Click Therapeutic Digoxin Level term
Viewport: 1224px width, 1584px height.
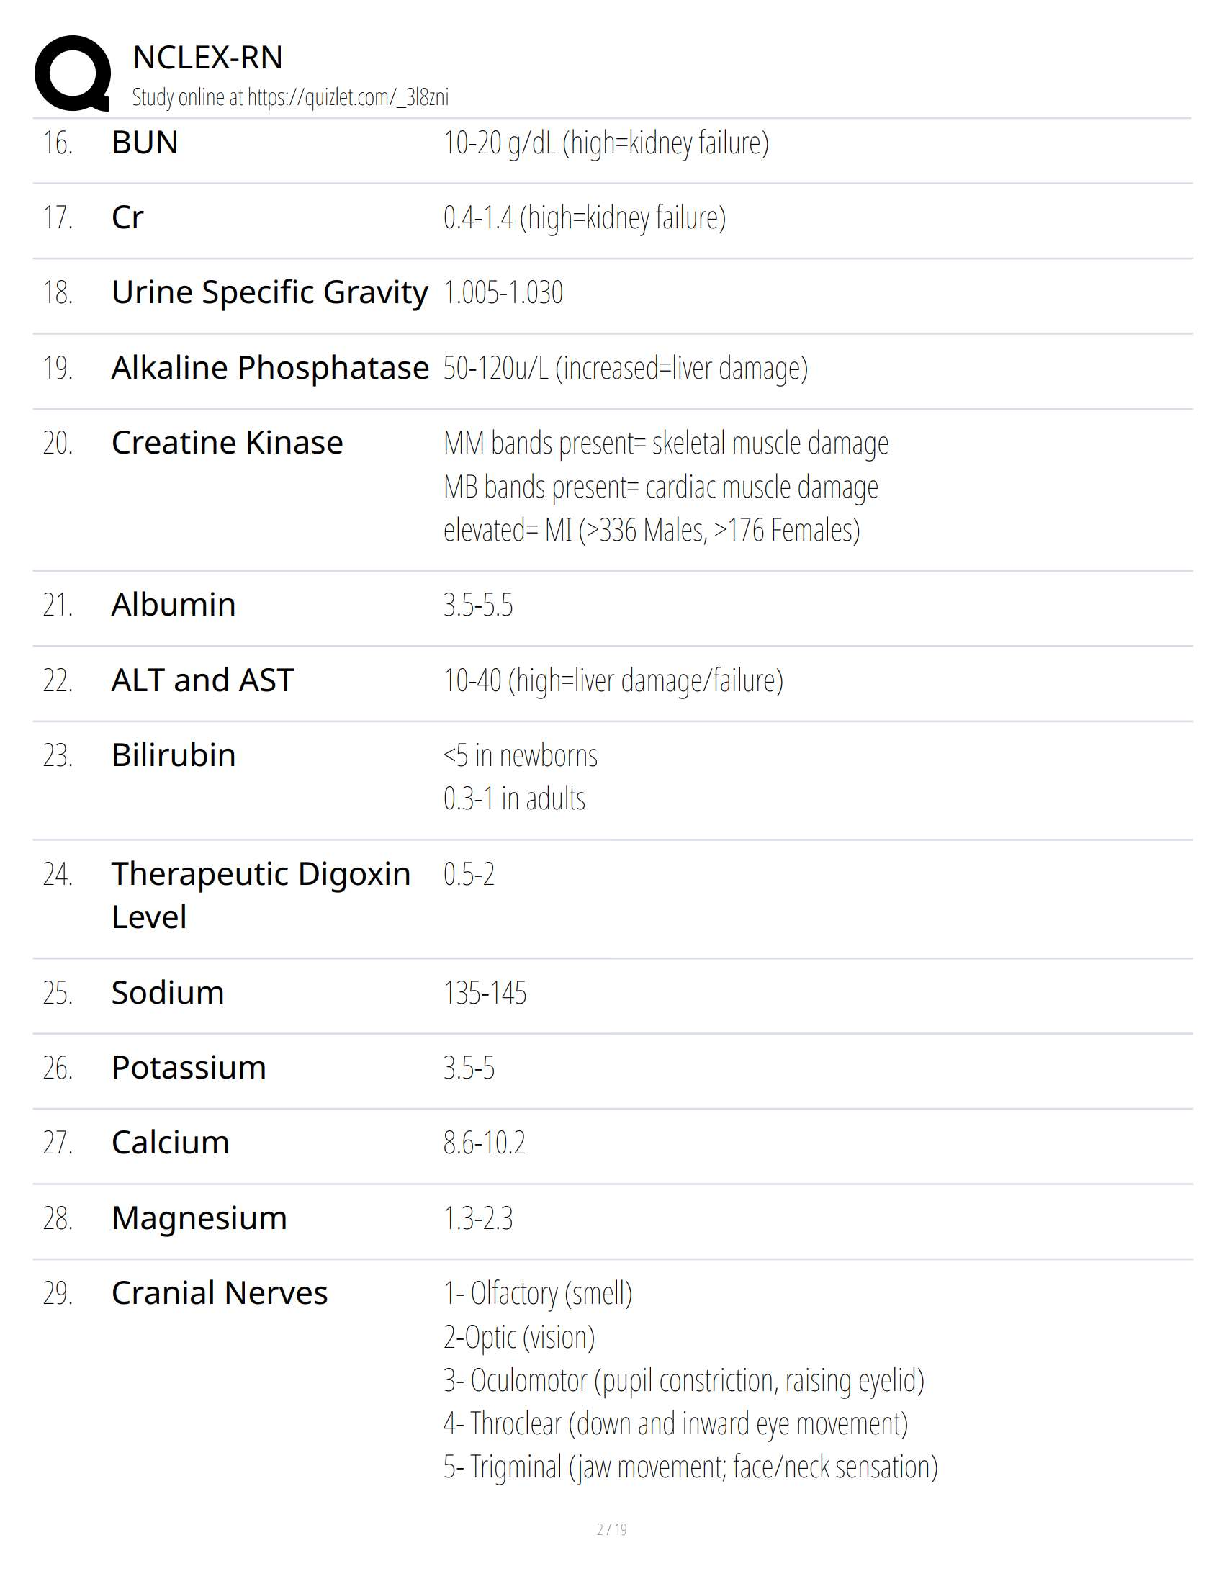point(261,895)
